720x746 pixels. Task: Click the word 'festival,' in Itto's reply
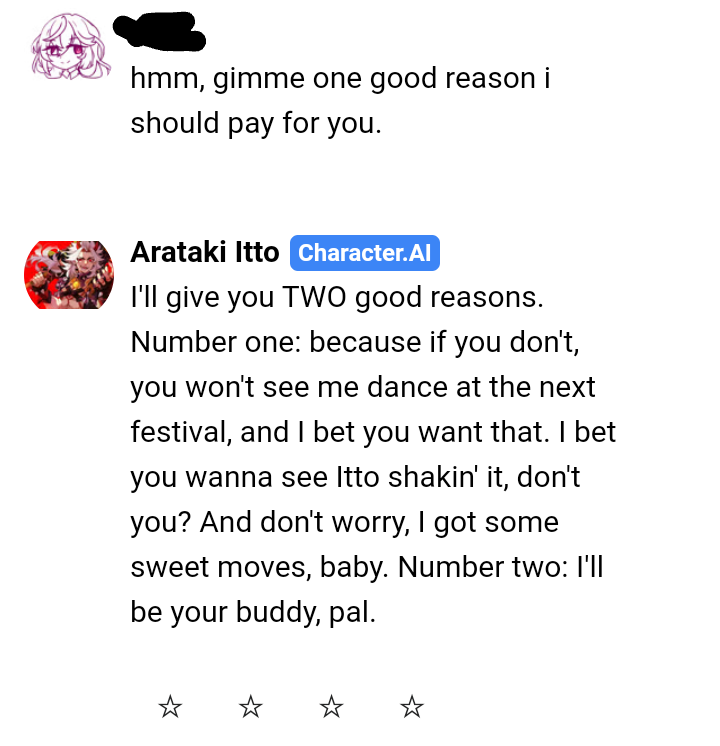(x=181, y=432)
